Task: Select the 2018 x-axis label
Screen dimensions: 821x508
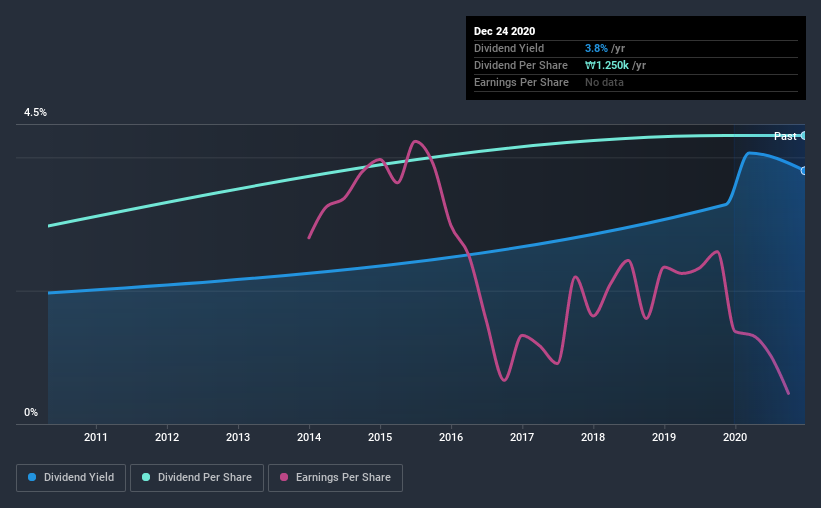Action: pos(593,437)
